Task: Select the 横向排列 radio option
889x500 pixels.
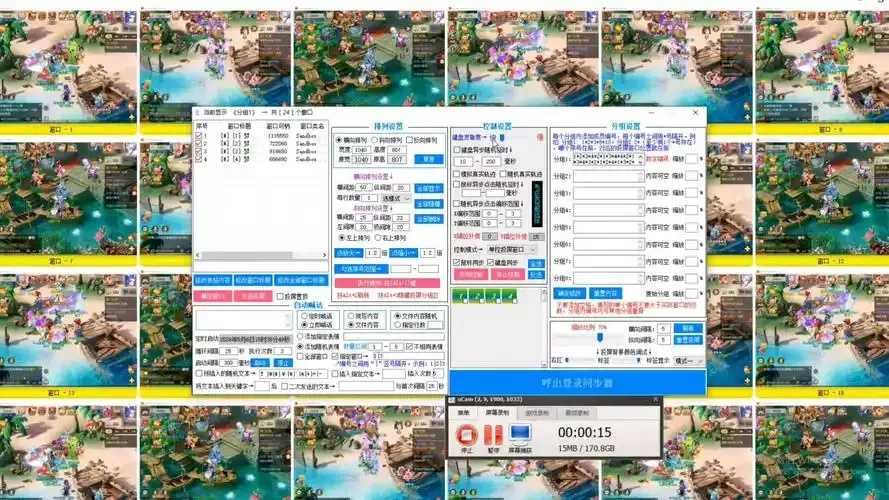Action: coord(353,140)
